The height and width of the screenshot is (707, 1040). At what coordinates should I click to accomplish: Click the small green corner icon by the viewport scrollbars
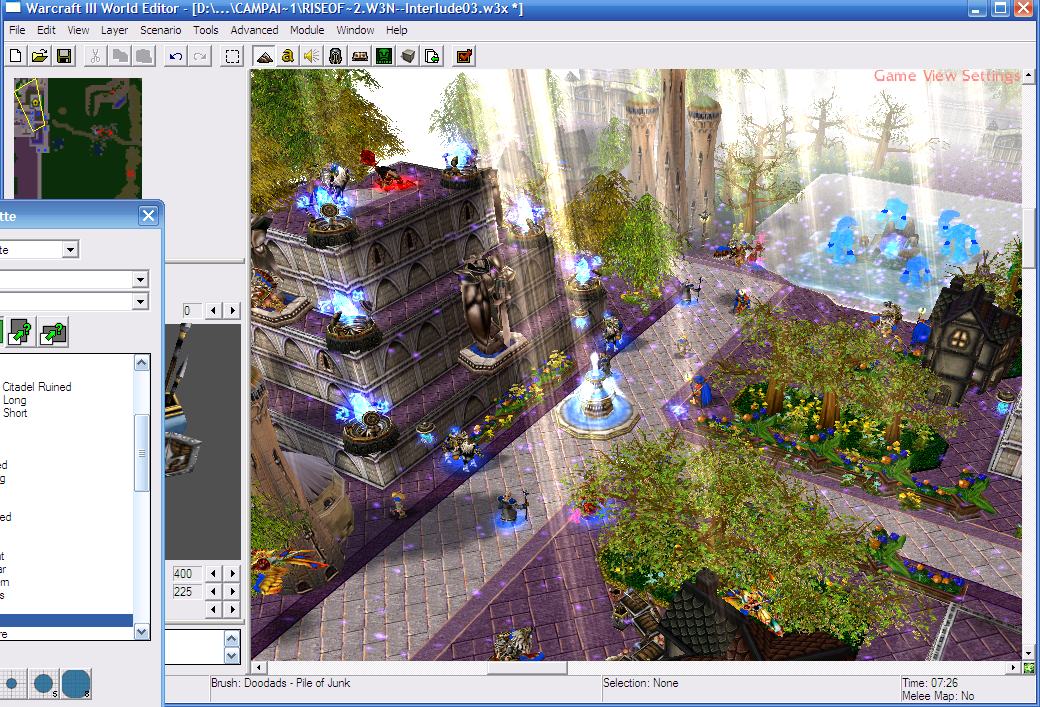(1029, 667)
